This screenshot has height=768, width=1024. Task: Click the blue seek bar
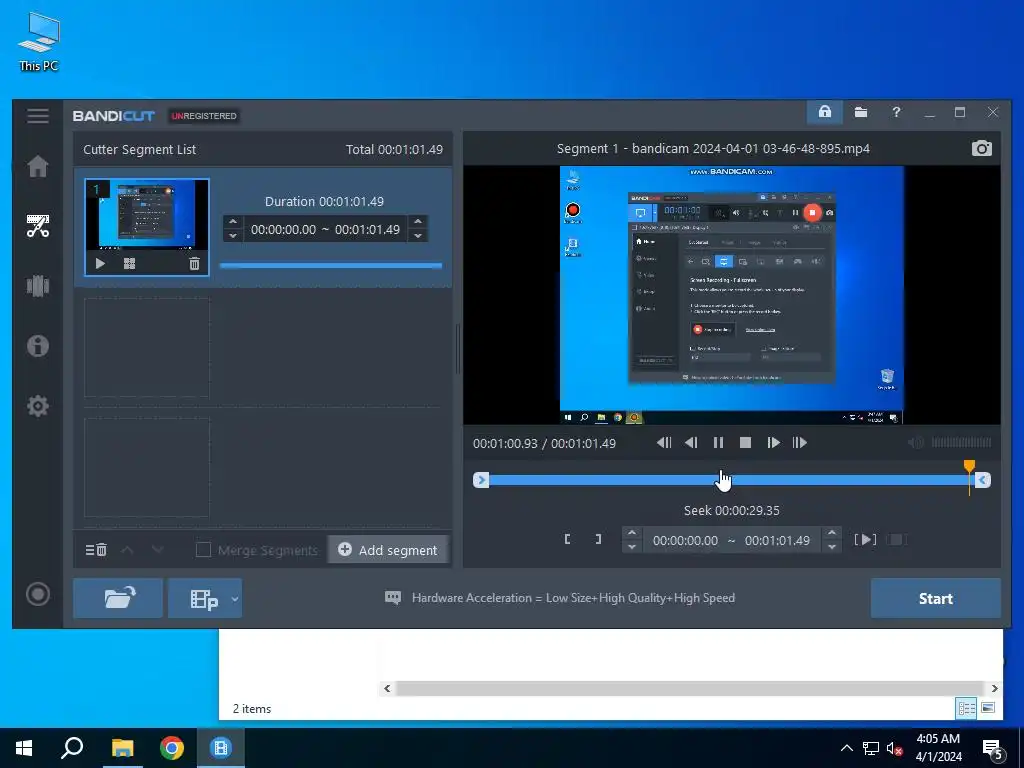pos(730,480)
